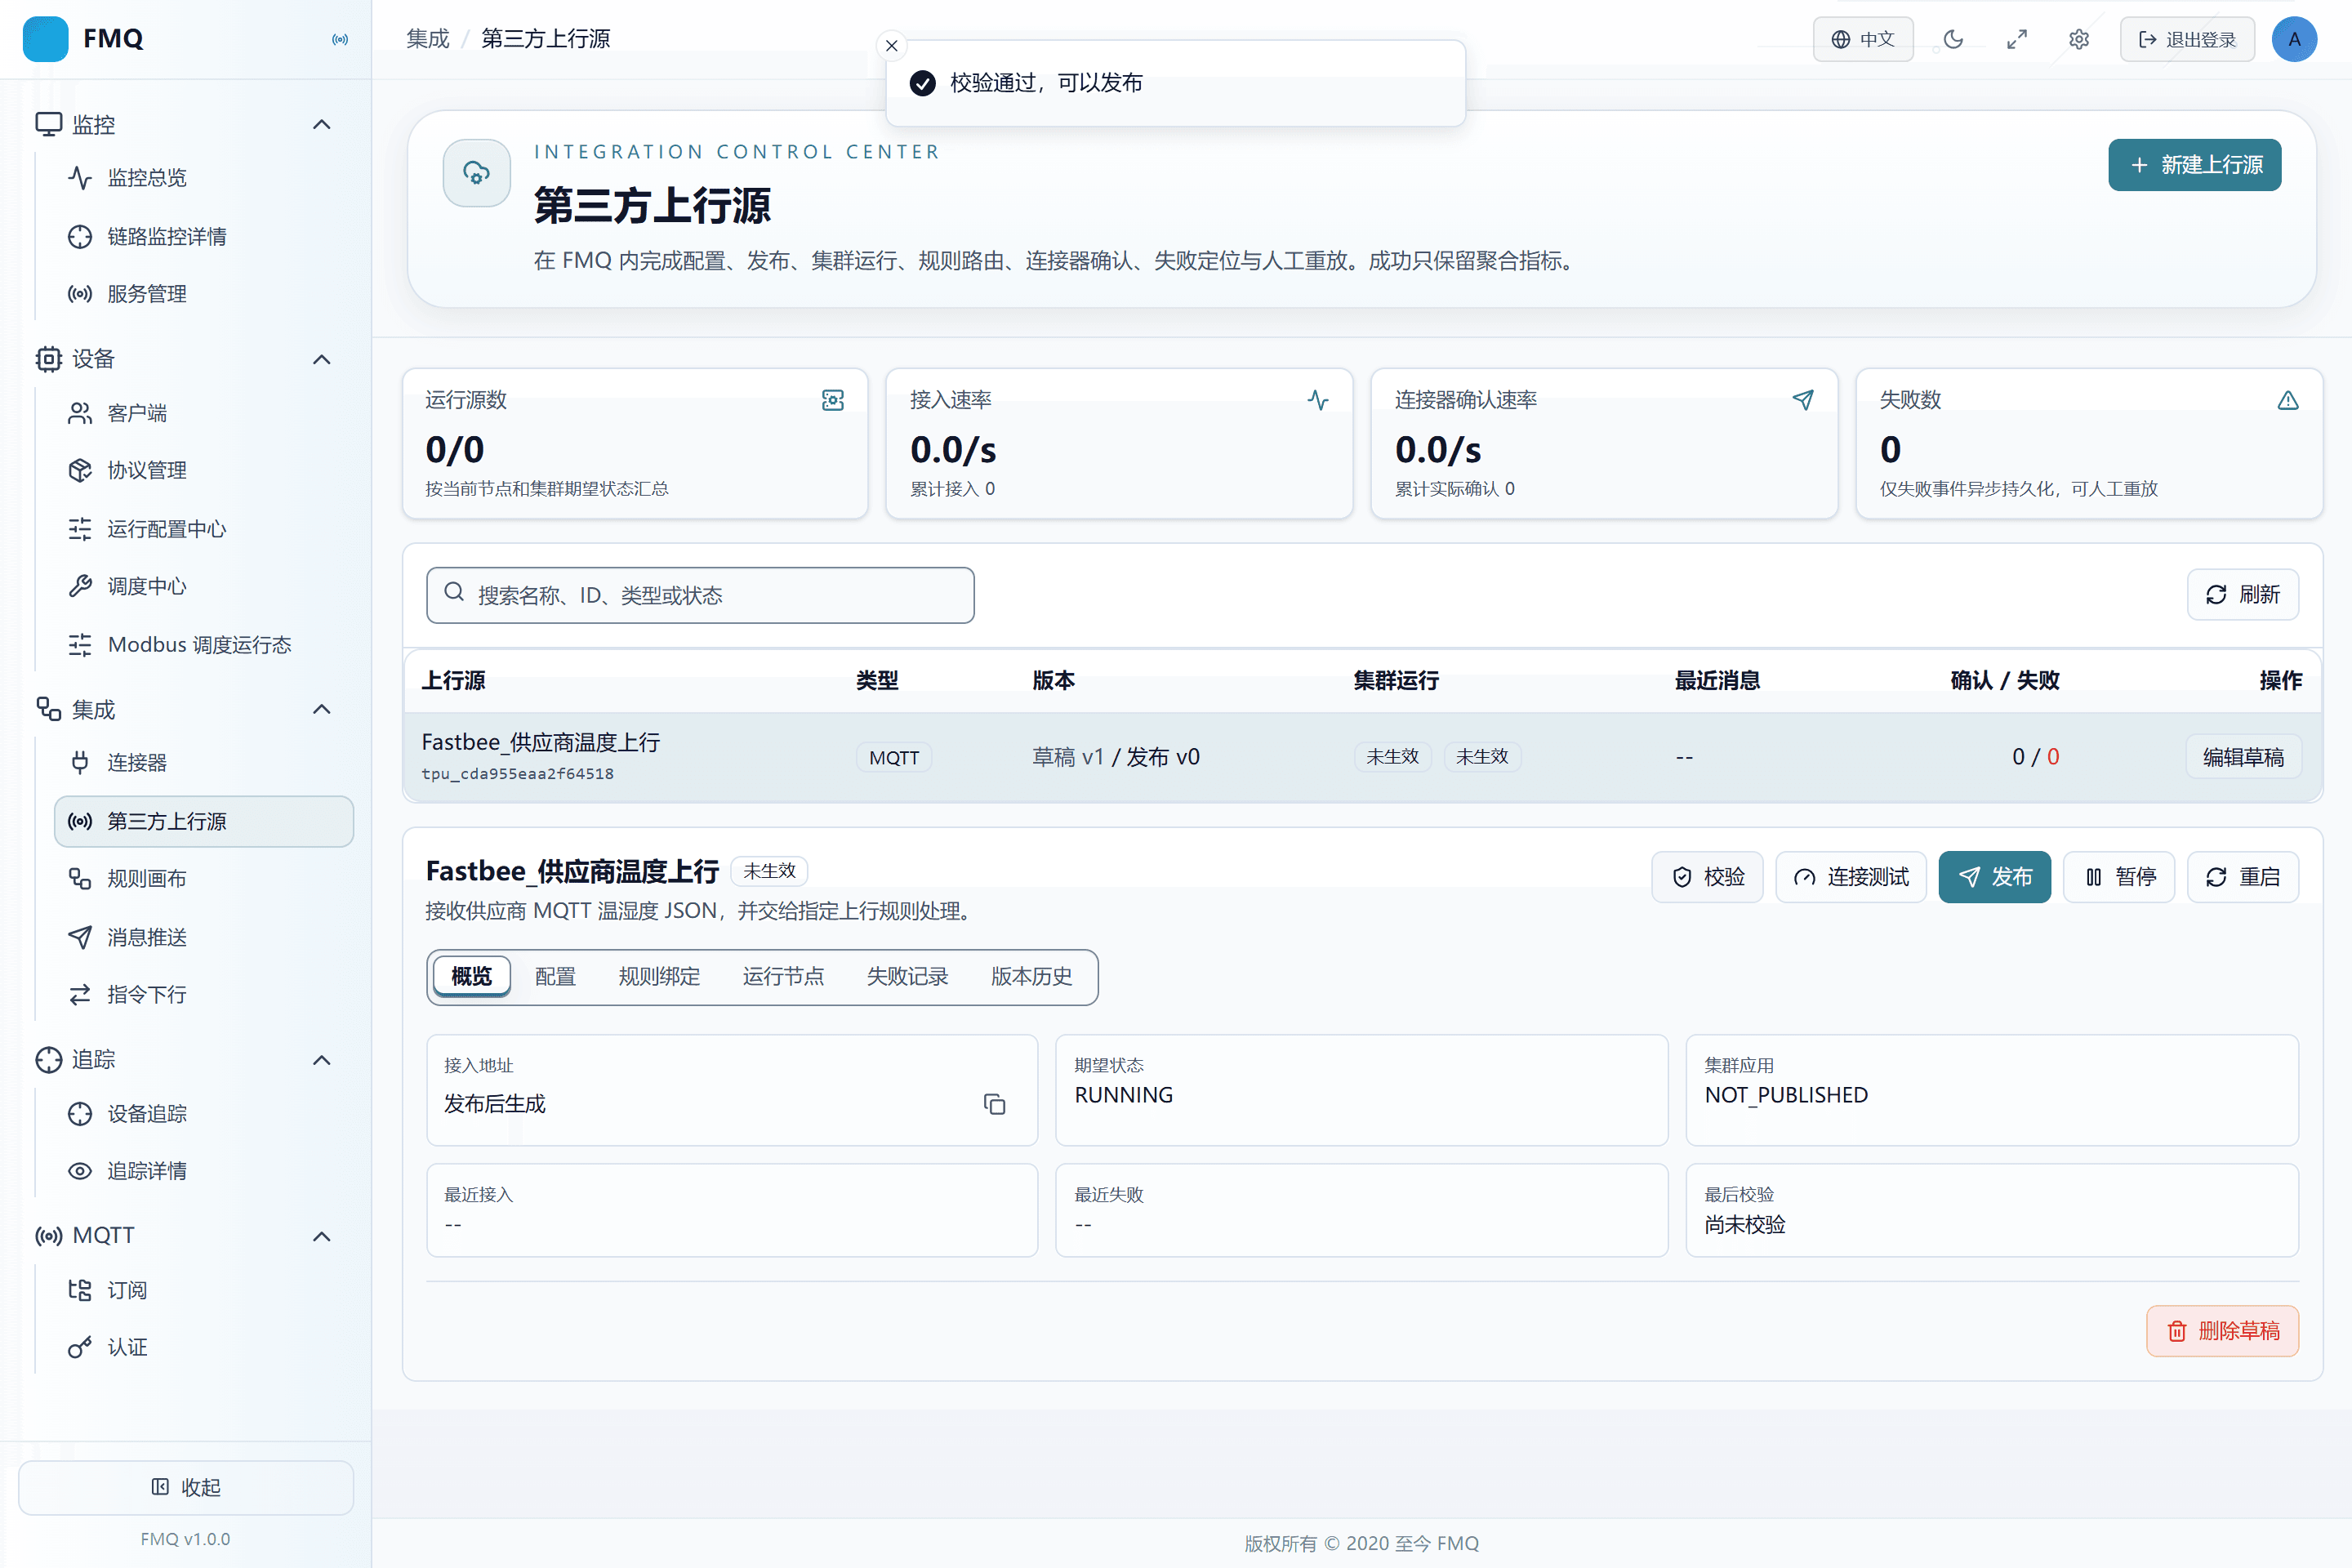Open settings gear icon in header
The width and height of the screenshot is (2352, 1568).
2079,39
